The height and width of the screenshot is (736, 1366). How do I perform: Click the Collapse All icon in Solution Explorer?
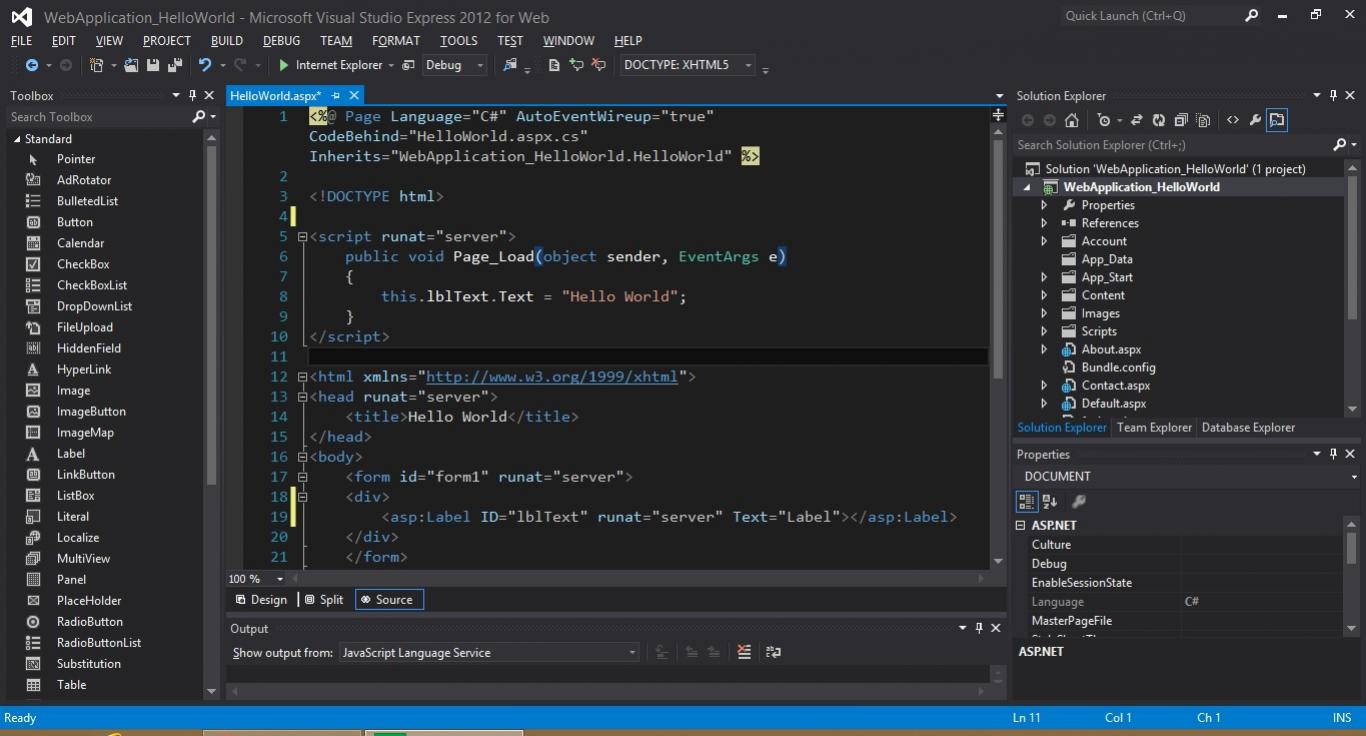coord(1180,120)
